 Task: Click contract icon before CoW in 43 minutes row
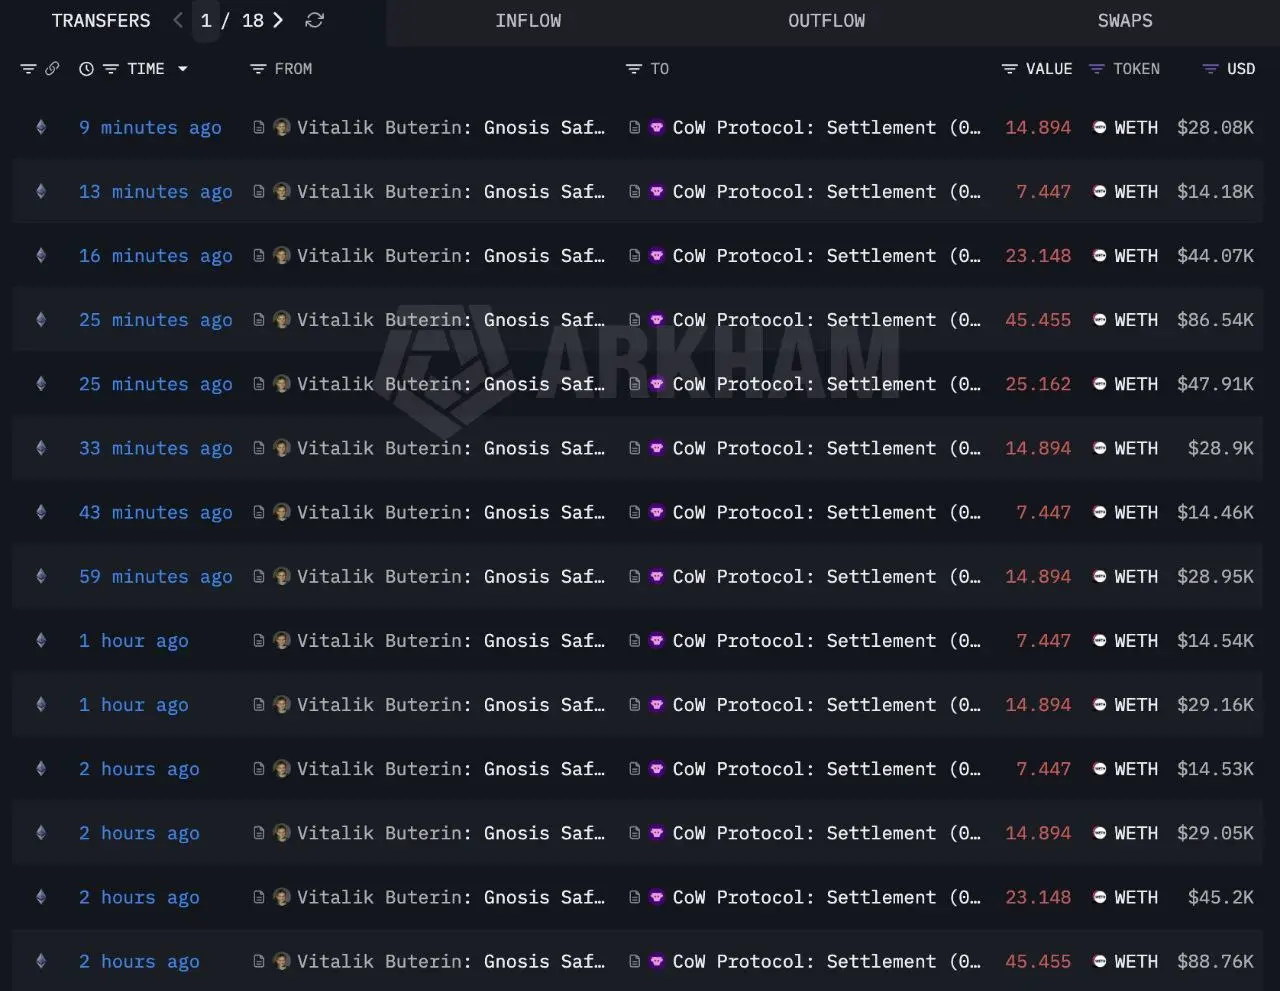point(635,512)
